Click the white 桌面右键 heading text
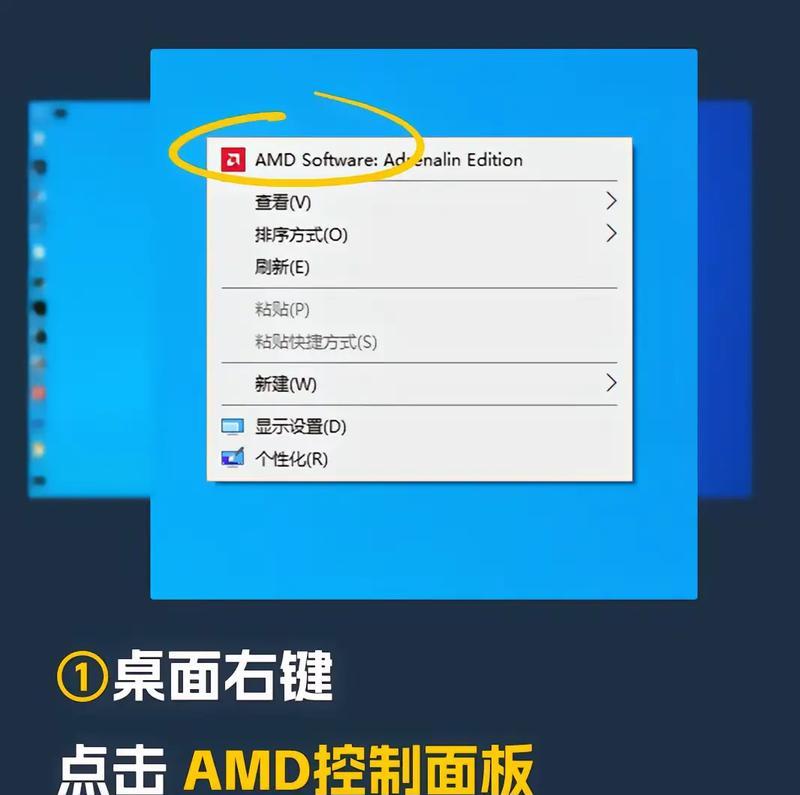Screen dimensions: 800x795 click(222, 676)
